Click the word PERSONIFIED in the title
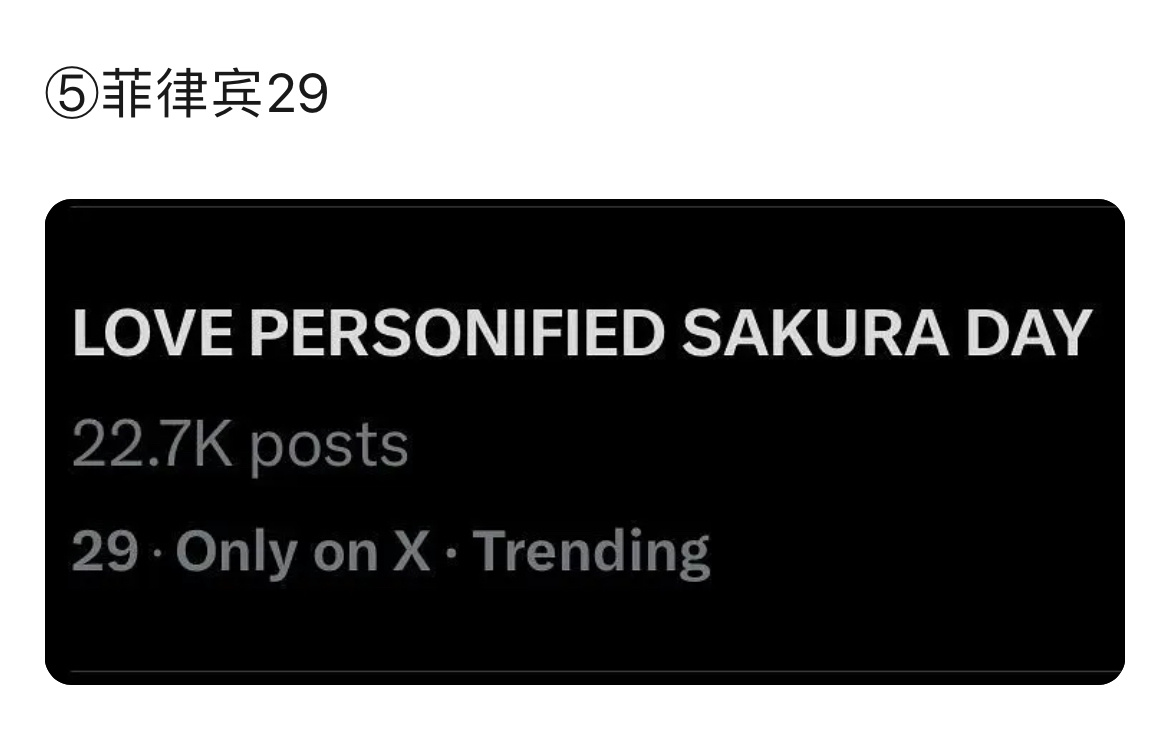Image resolution: width=1170 pixels, height=736 pixels. pyautogui.click(x=457, y=333)
